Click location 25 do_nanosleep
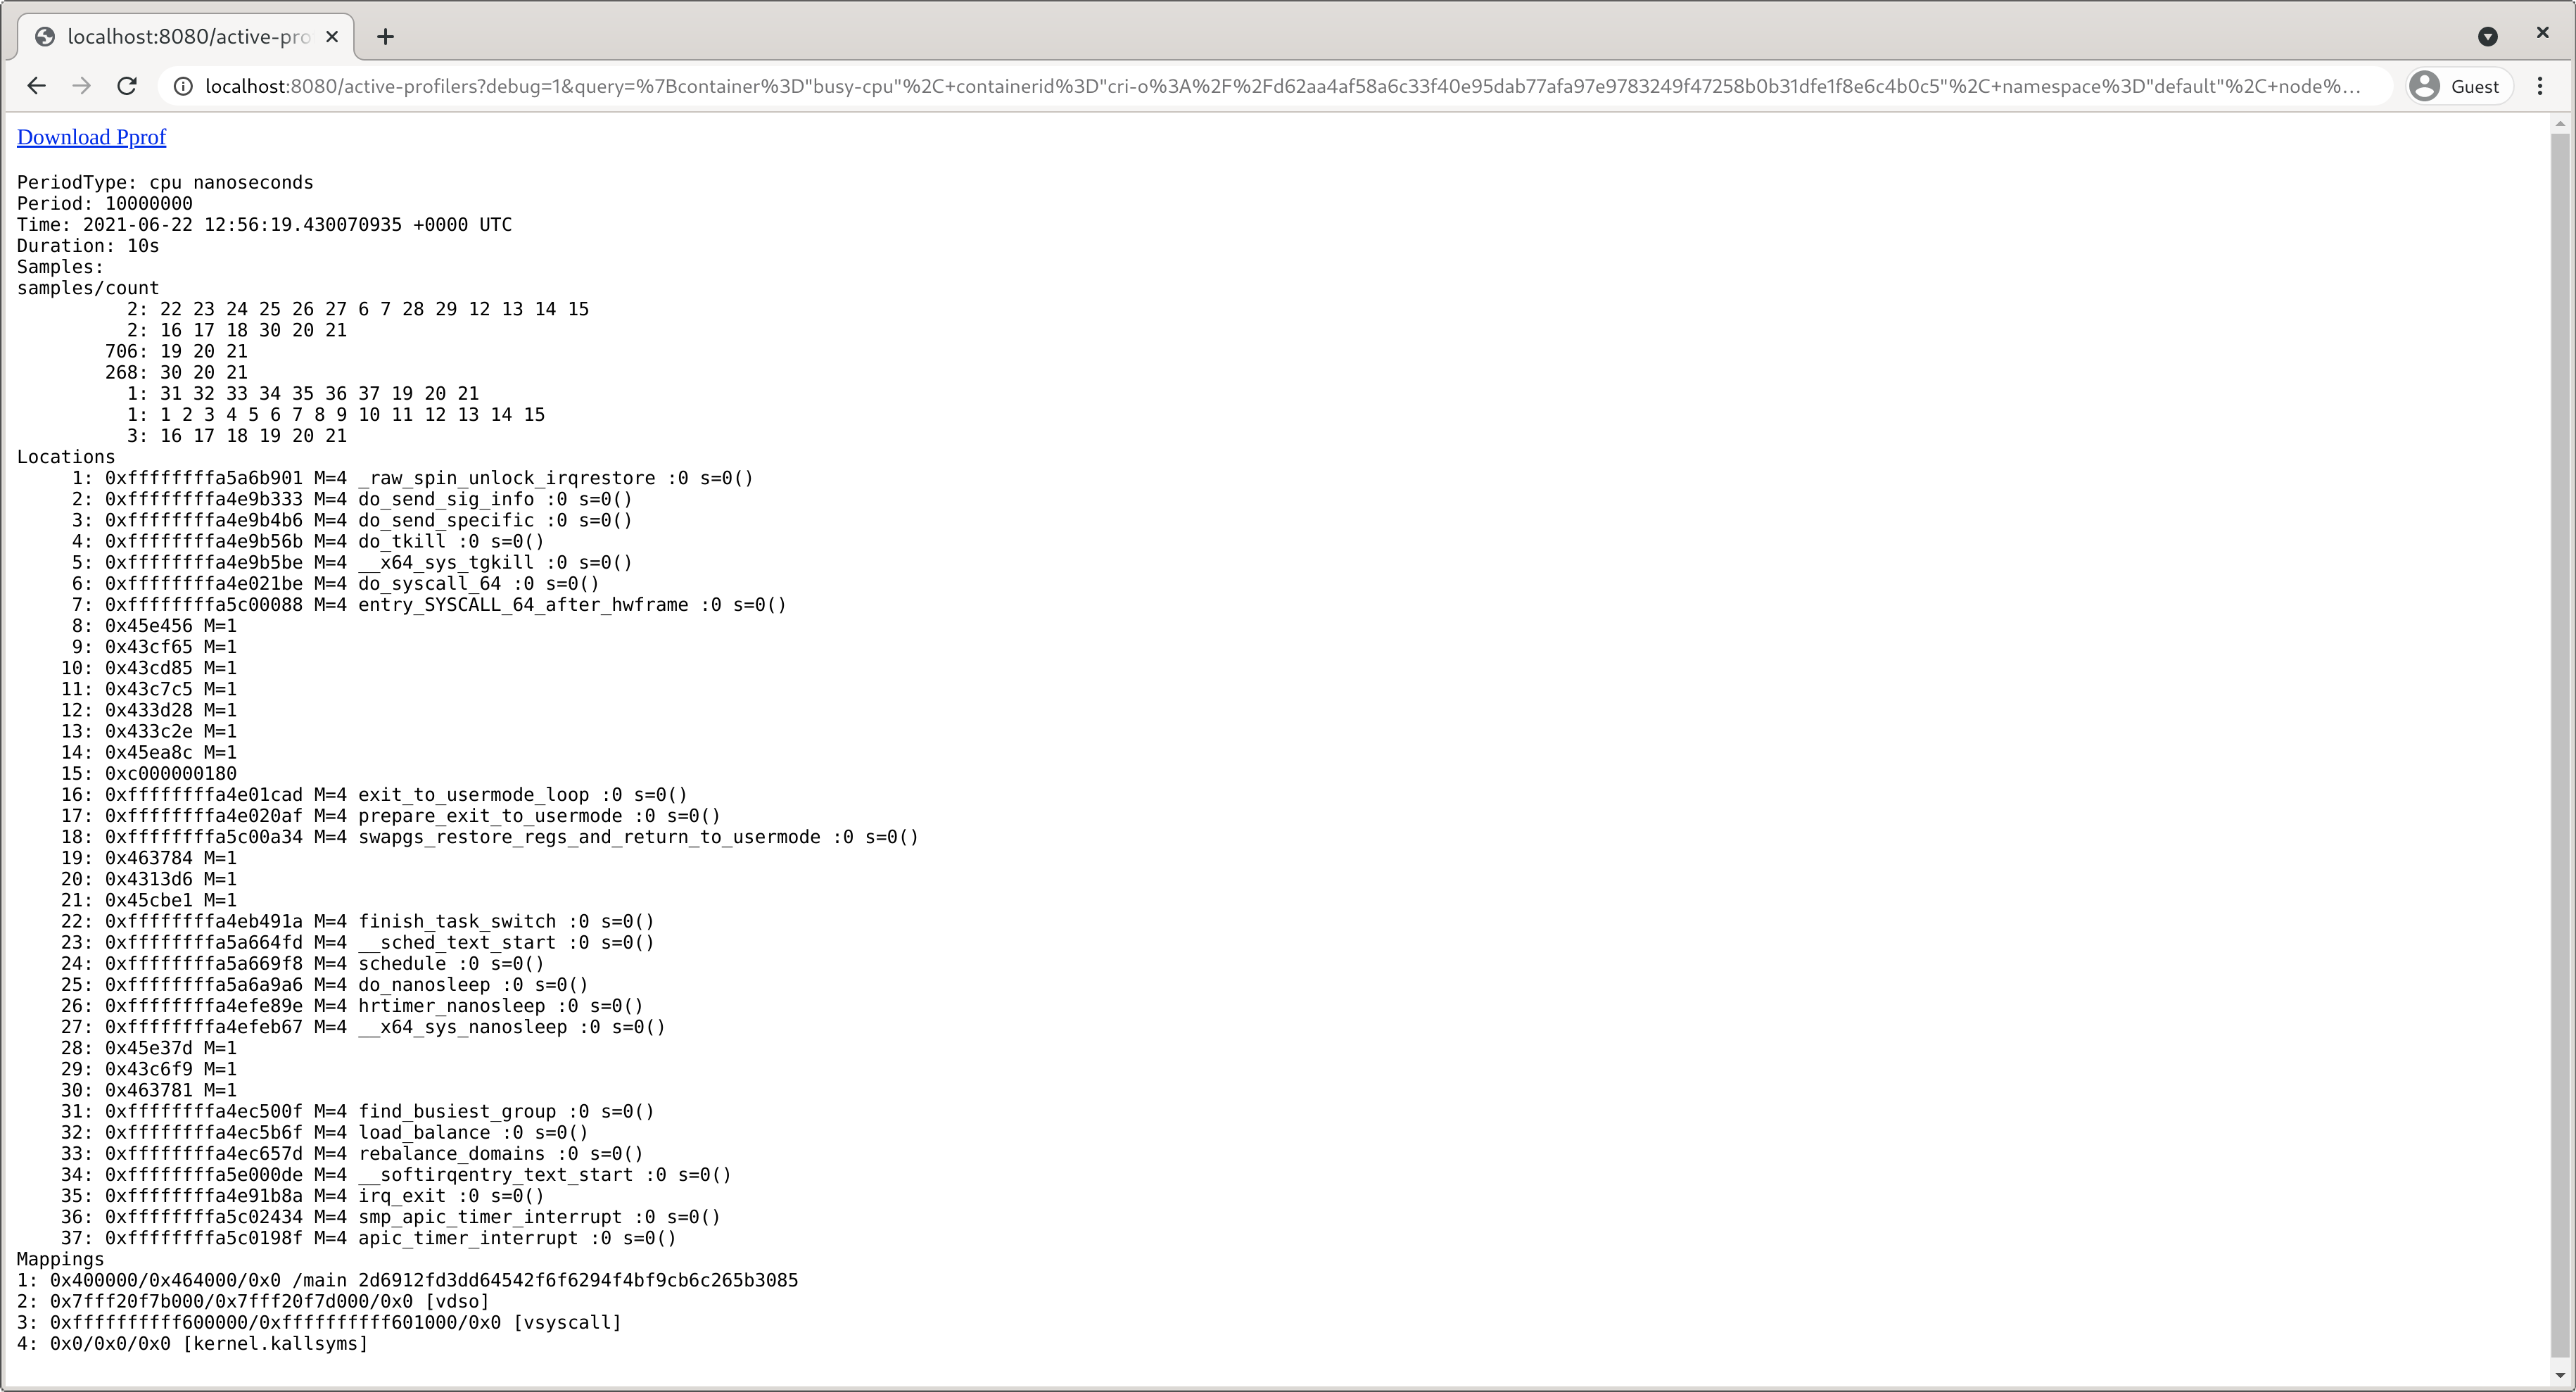Image resolution: width=2576 pixels, height=1392 pixels. 325,985
